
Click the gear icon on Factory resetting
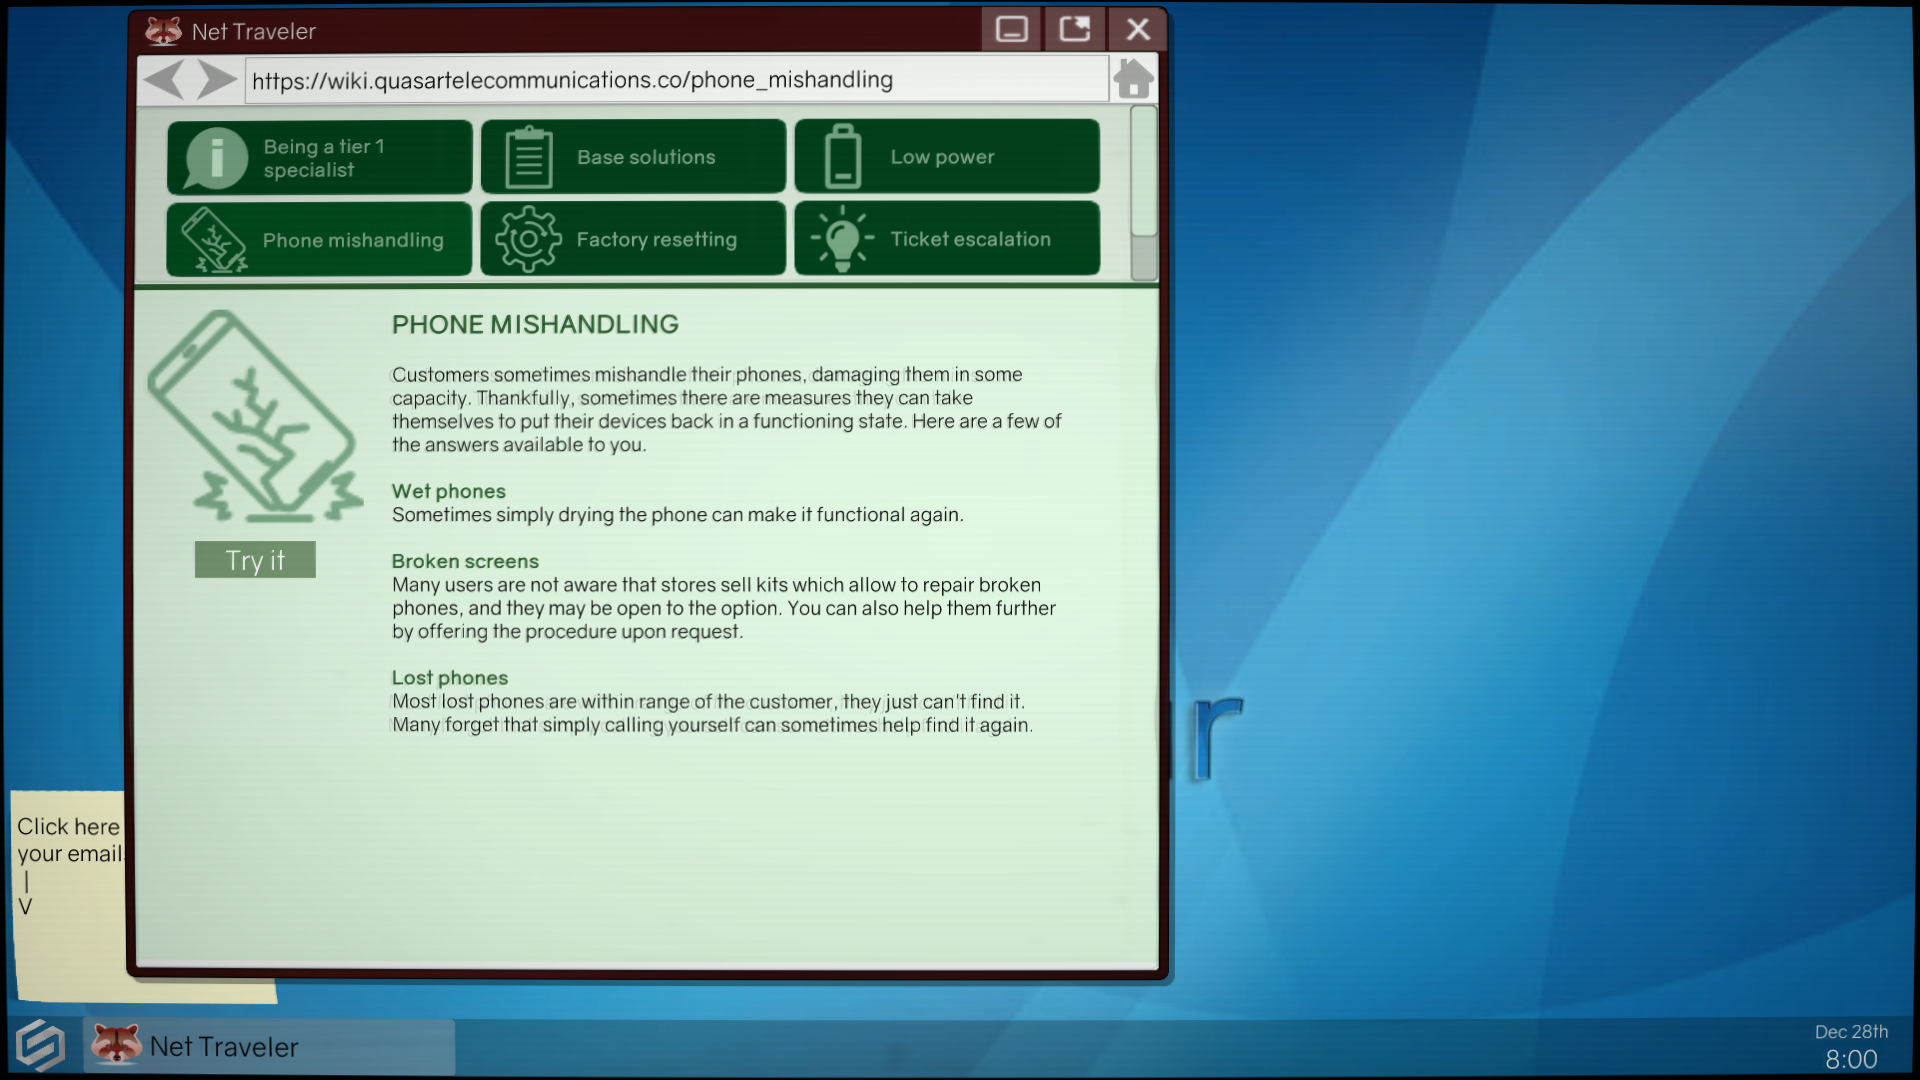(x=528, y=239)
